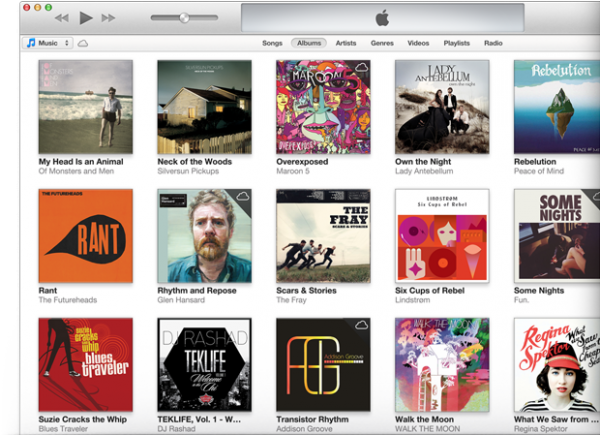Adjust the volume slider knob
Screen dimensions: 600x435
184,18
